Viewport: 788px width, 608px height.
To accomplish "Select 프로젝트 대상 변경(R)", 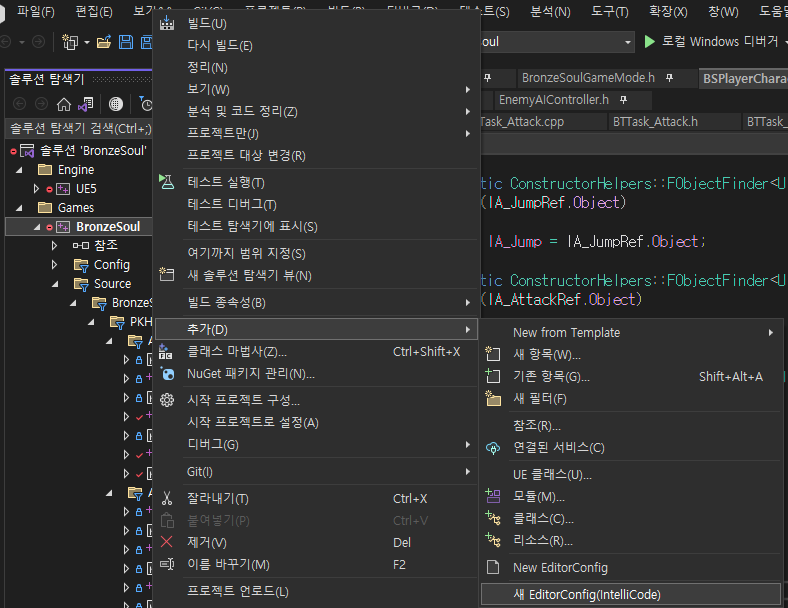I will click(x=246, y=156).
